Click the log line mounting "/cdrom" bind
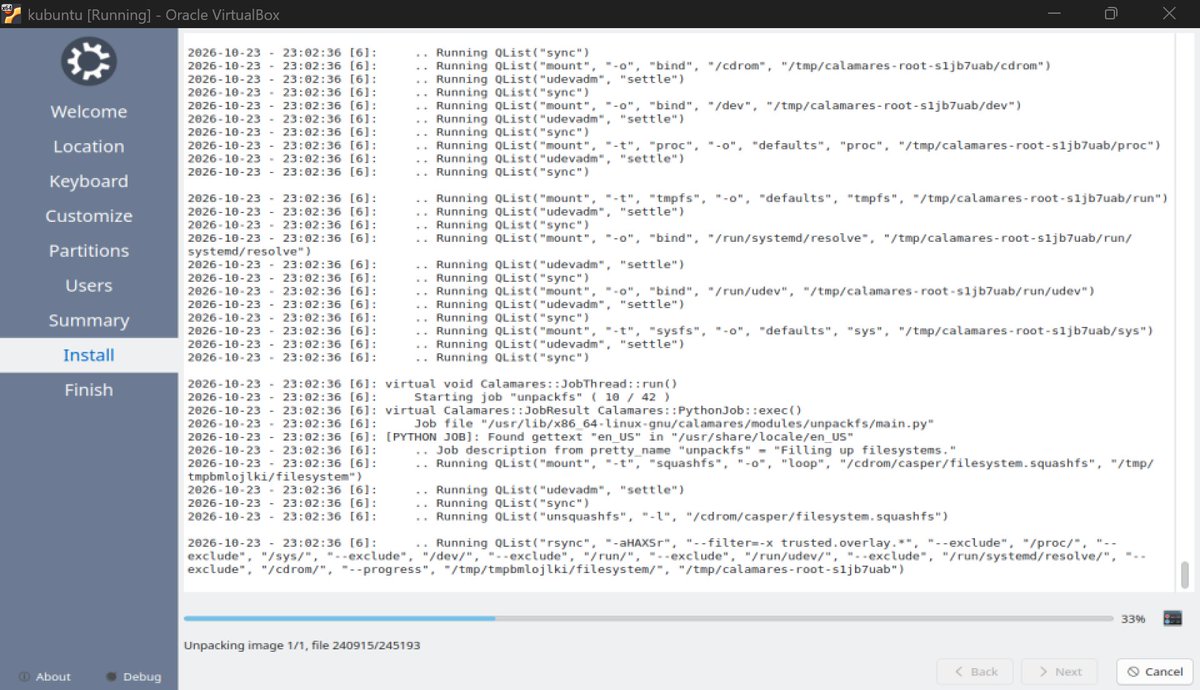Image resolution: width=1200 pixels, height=690 pixels. (x=619, y=66)
